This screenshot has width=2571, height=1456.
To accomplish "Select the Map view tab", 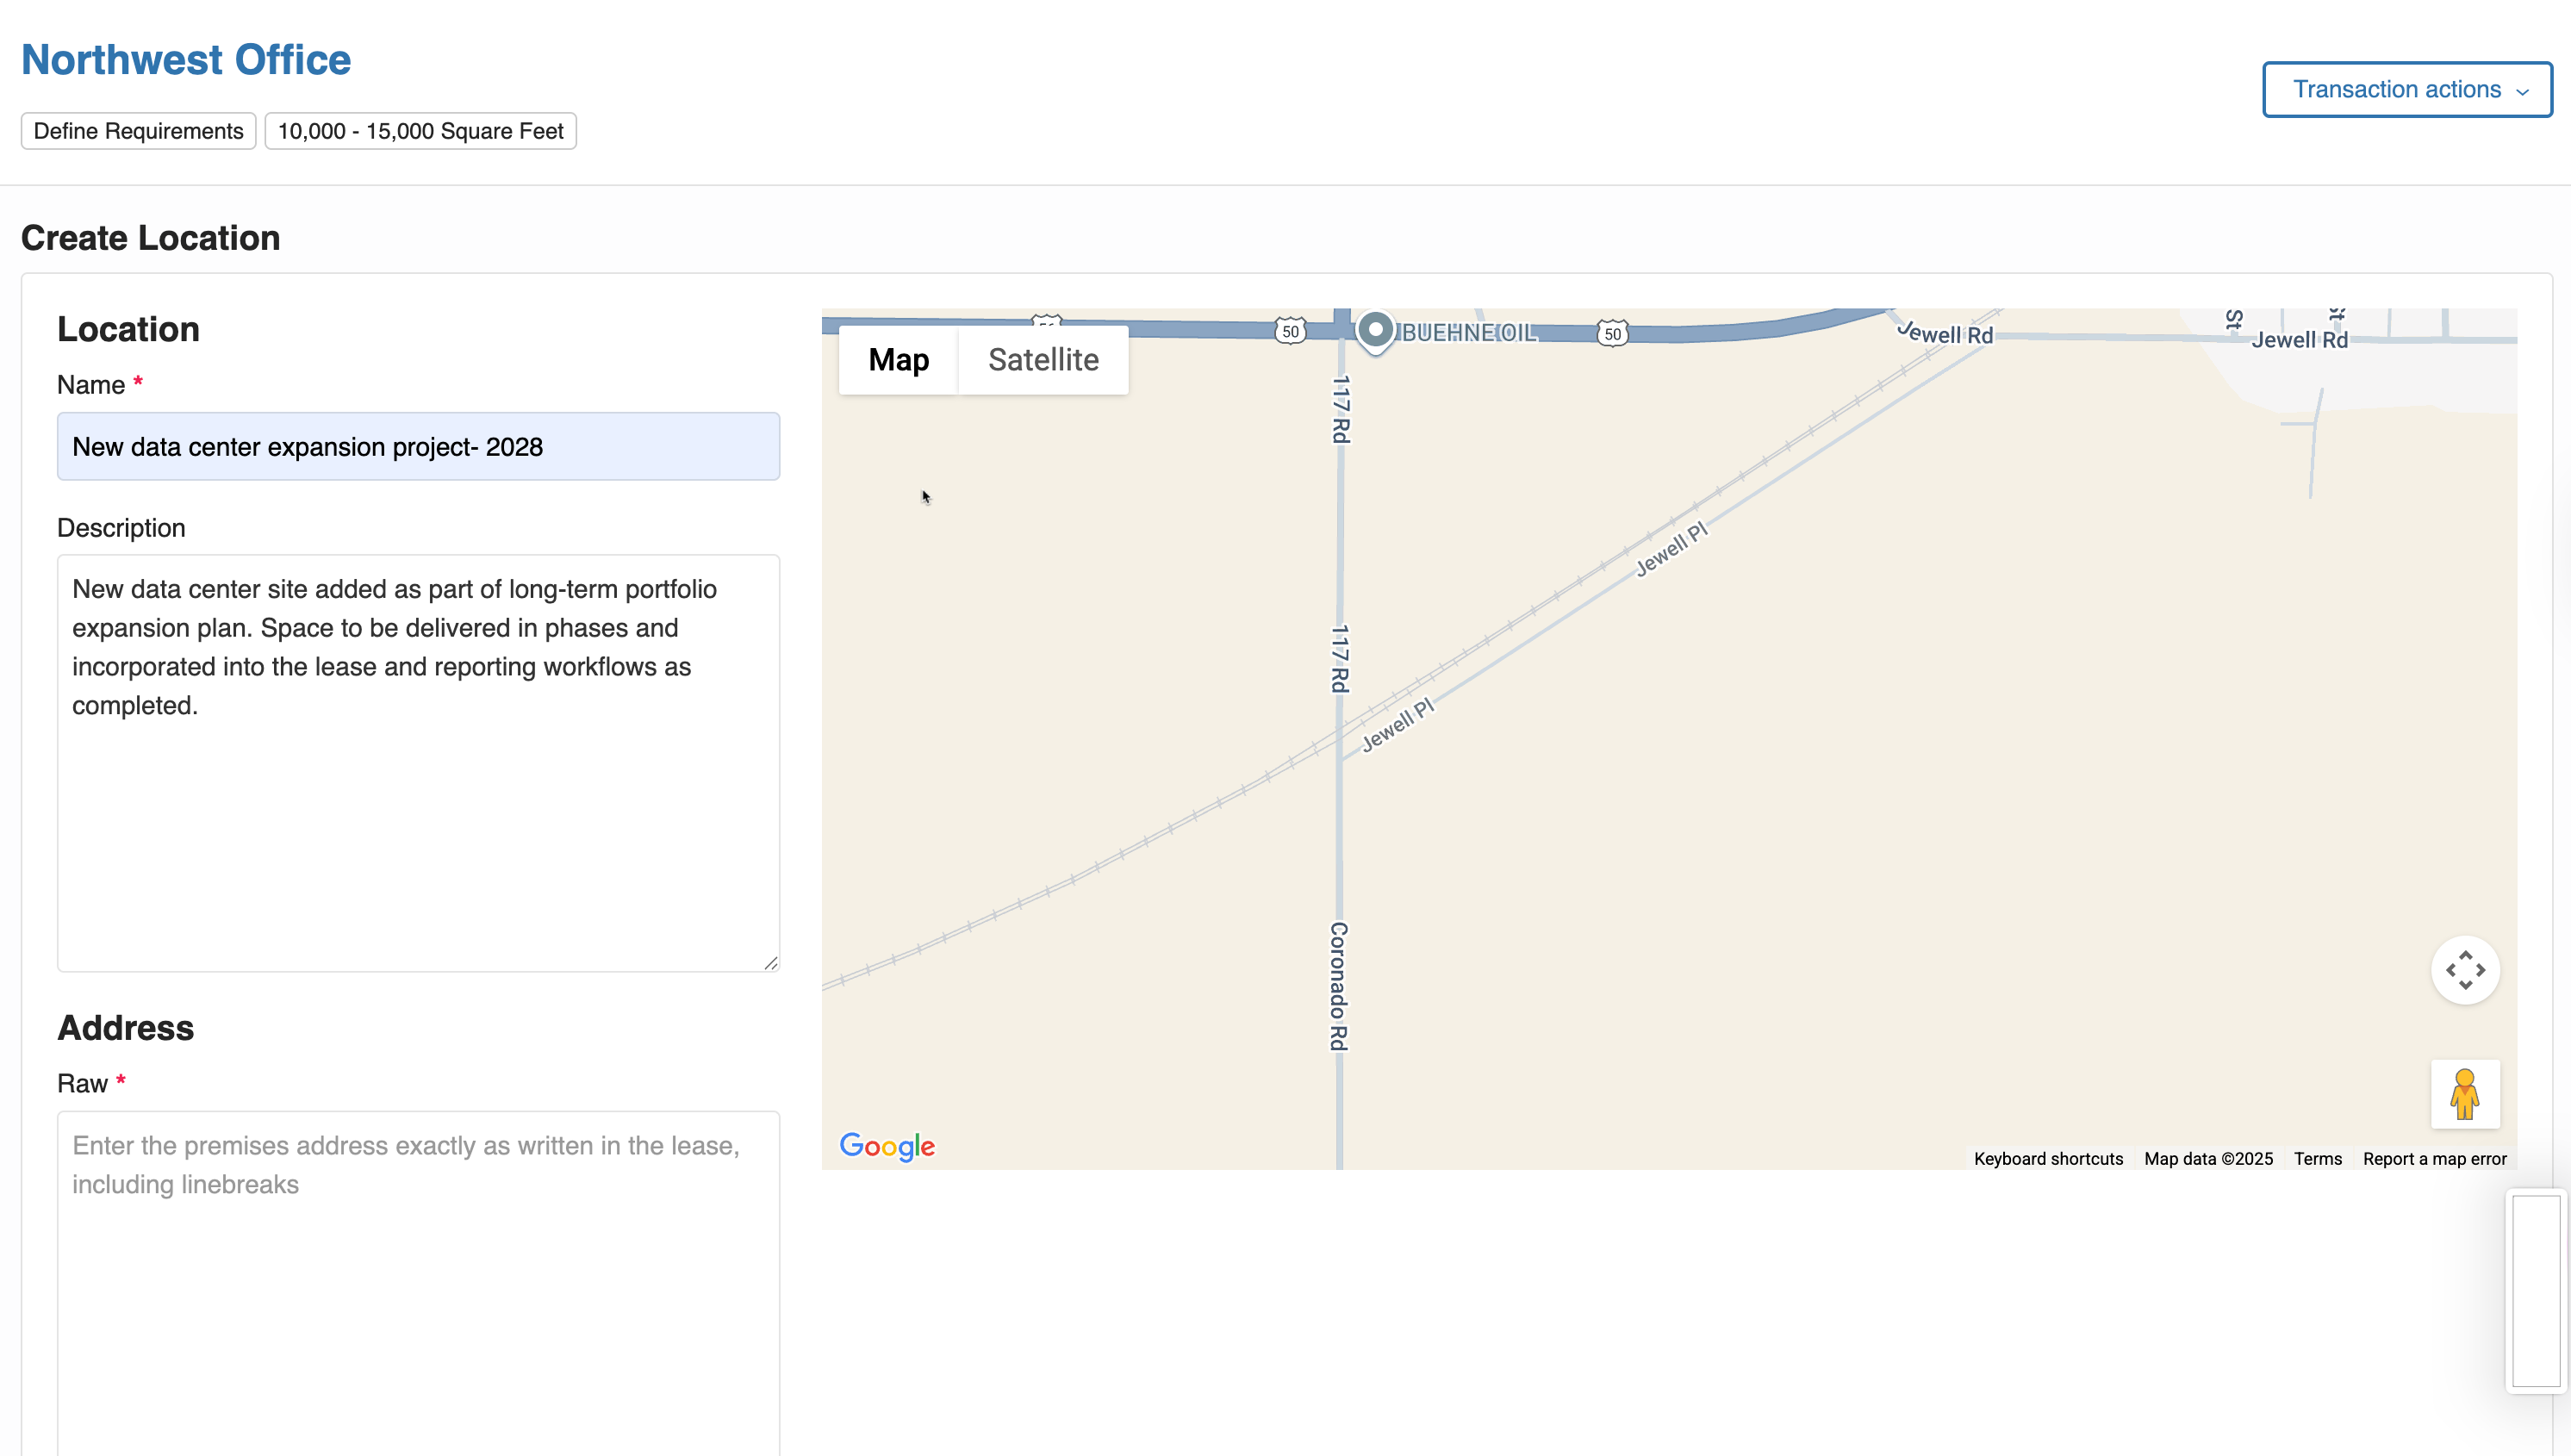I will pos(897,359).
